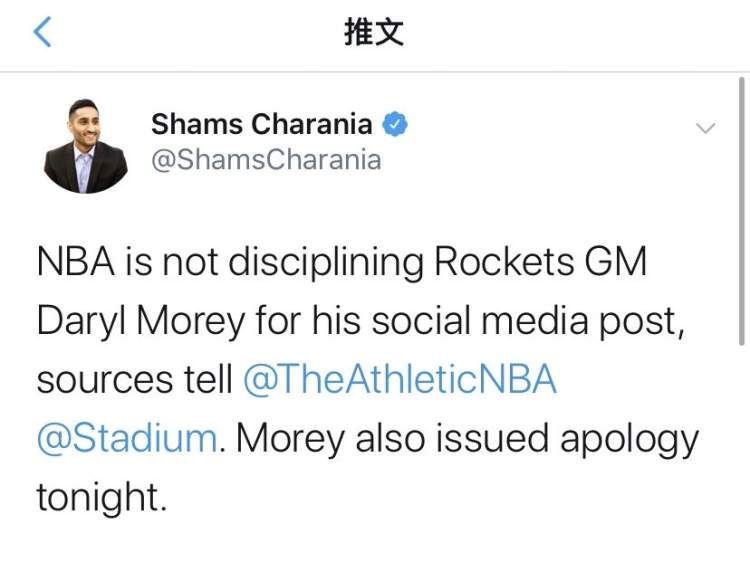This screenshot has width=750, height=572.
Task: Expand the tweet options chevron
Action: pyautogui.click(x=705, y=128)
